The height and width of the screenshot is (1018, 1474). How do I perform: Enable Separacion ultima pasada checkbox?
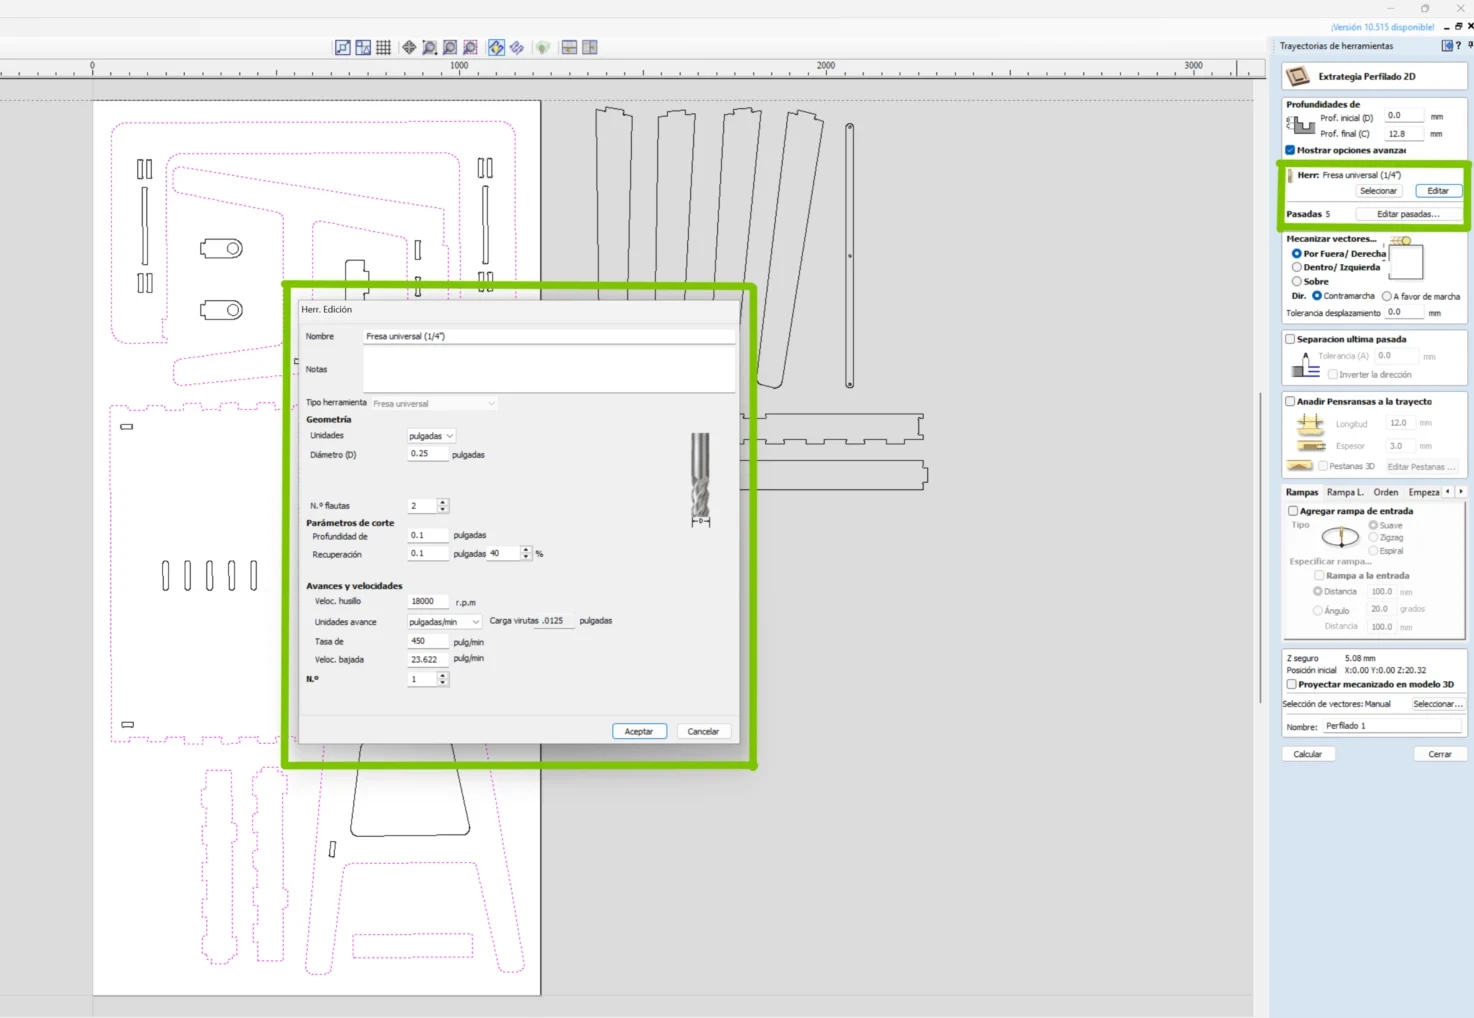tap(1290, 339)
